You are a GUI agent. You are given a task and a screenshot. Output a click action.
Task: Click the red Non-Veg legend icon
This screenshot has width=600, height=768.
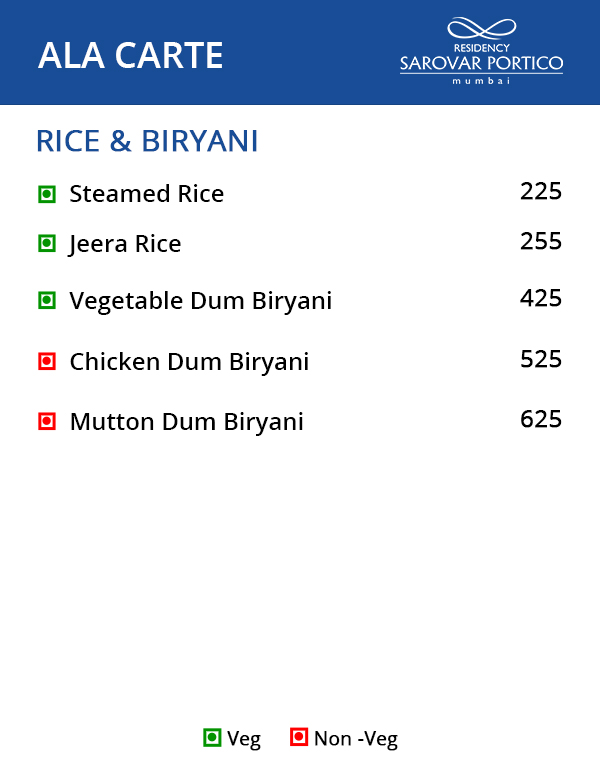pos(298,738)
